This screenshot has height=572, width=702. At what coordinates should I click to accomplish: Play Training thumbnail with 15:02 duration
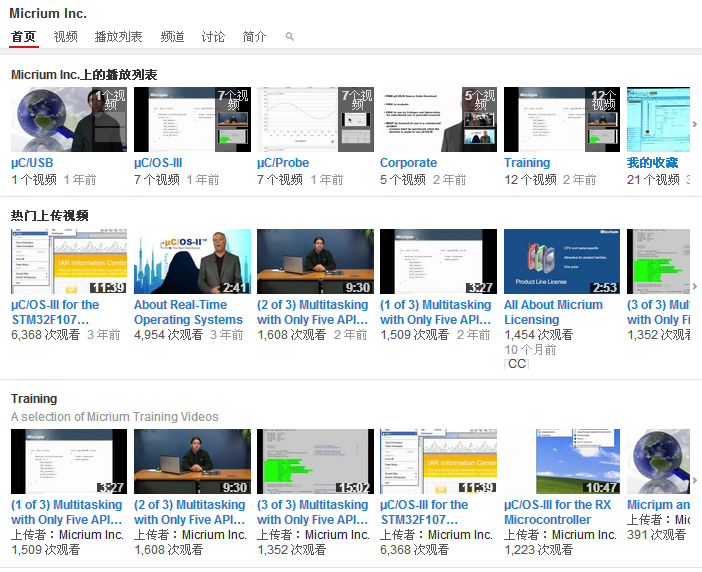pos(315,461)
